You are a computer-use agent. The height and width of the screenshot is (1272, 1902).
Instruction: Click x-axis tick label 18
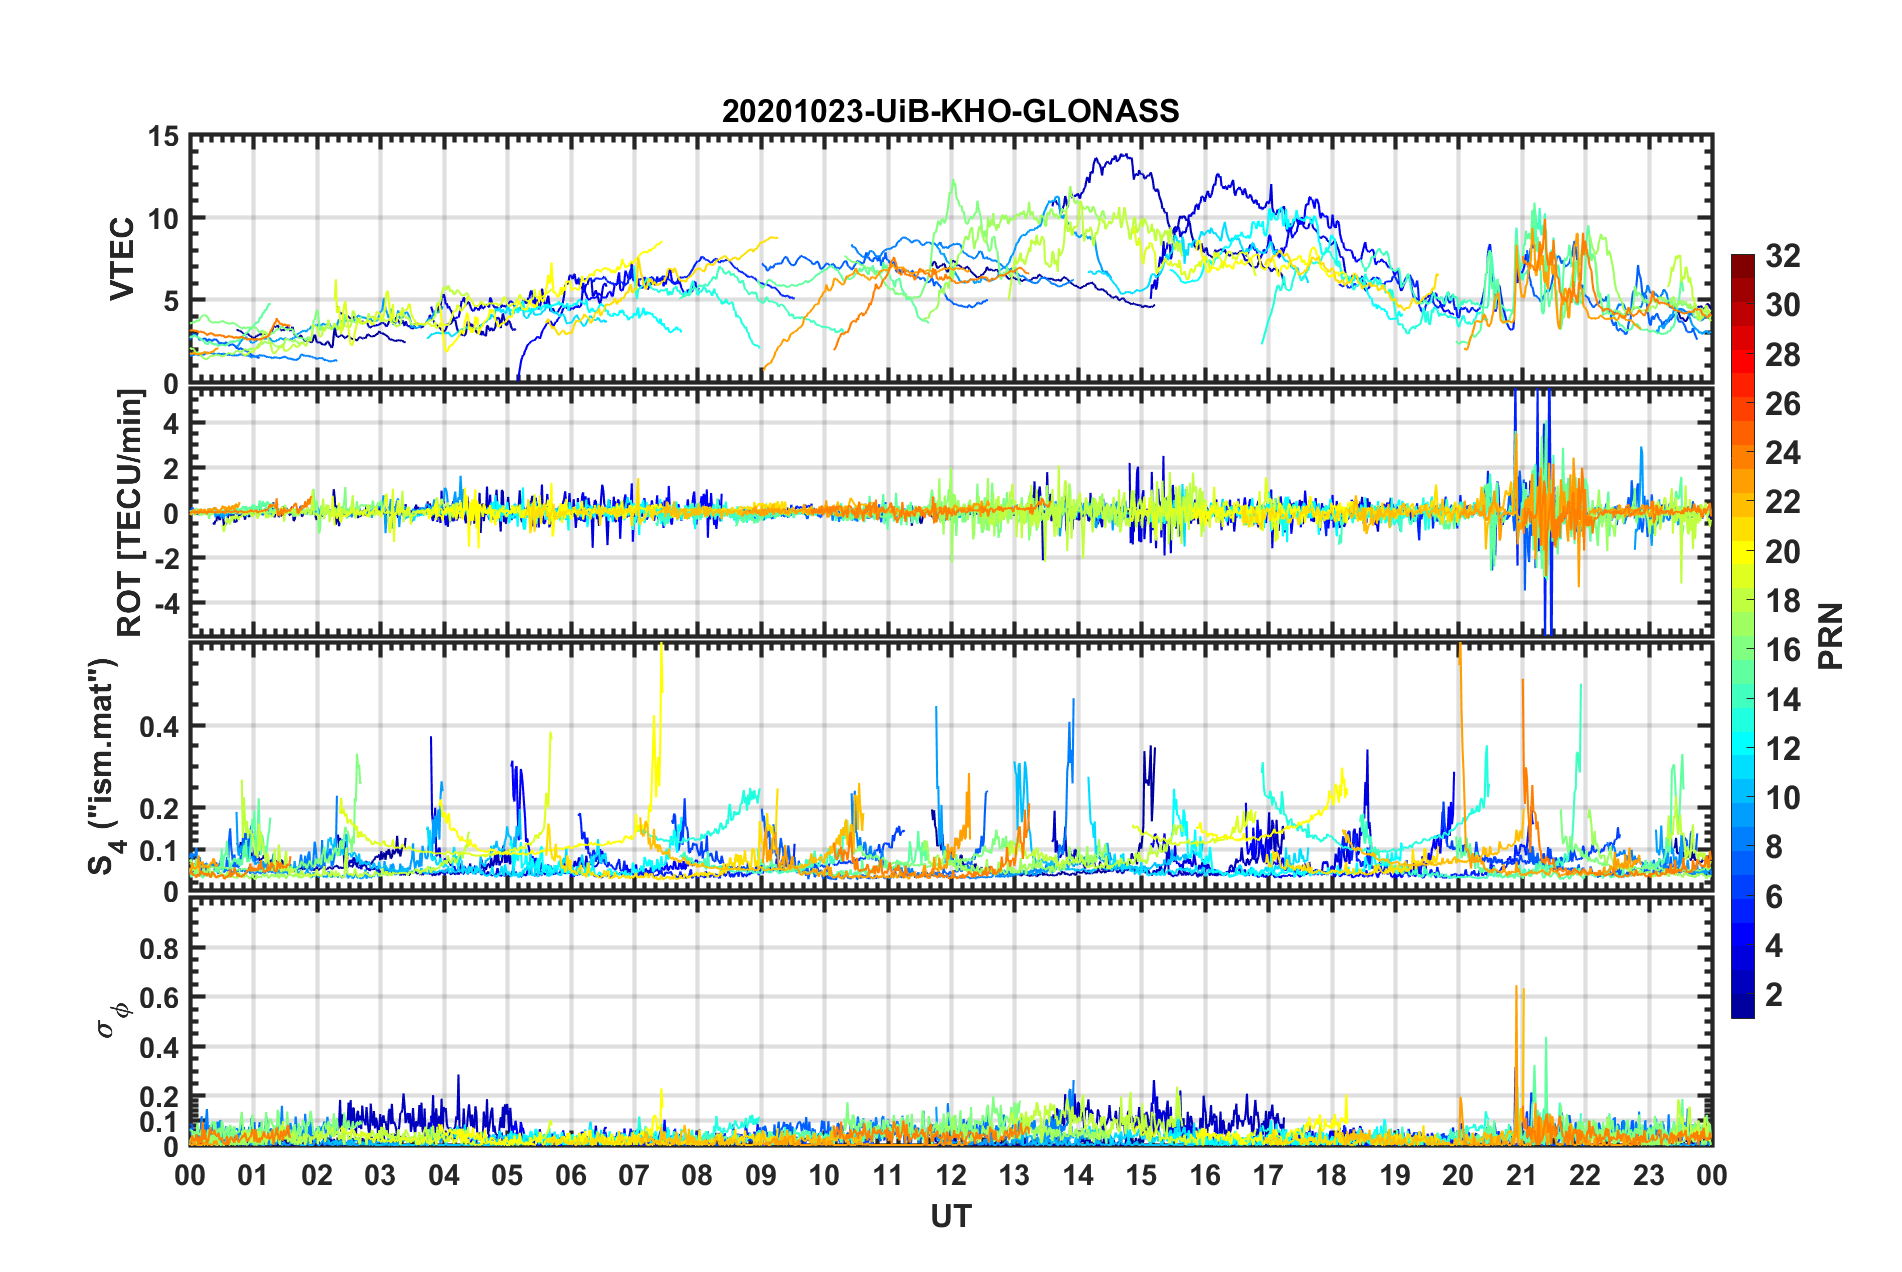(x=1332, y=1175)
